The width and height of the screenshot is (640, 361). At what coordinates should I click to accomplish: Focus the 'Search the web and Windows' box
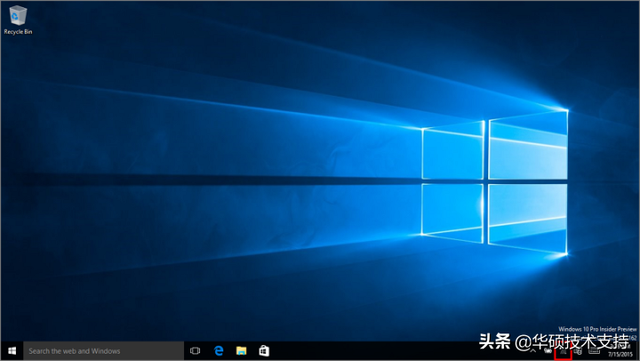103,351
